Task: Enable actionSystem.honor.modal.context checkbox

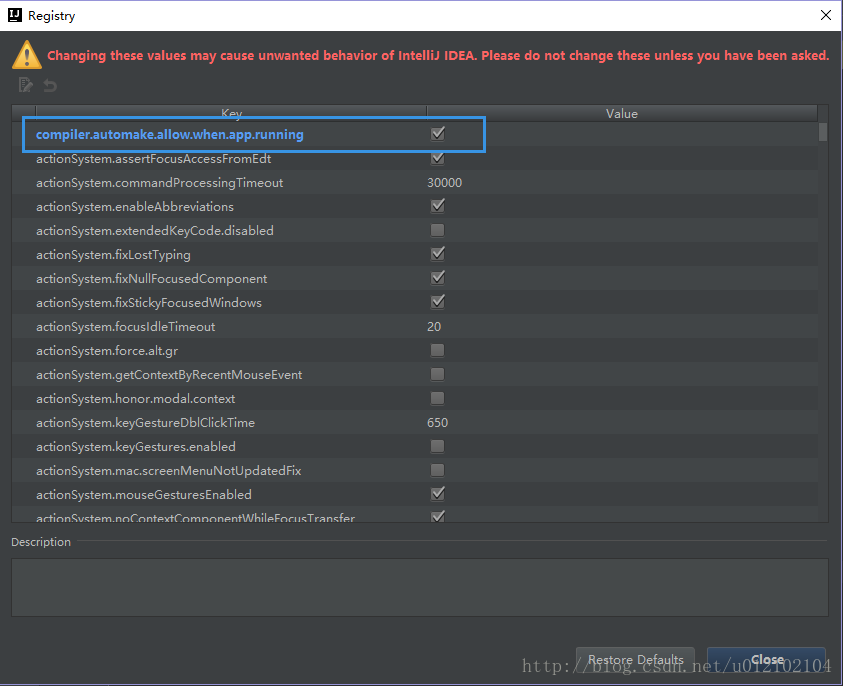Action: (438, 398)
